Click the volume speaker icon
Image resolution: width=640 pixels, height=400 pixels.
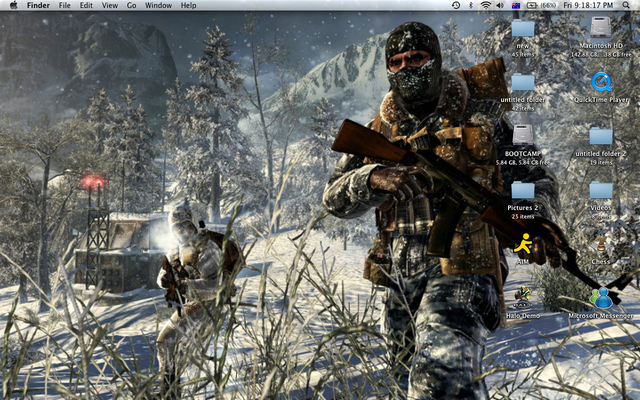[x=500, y=5]
